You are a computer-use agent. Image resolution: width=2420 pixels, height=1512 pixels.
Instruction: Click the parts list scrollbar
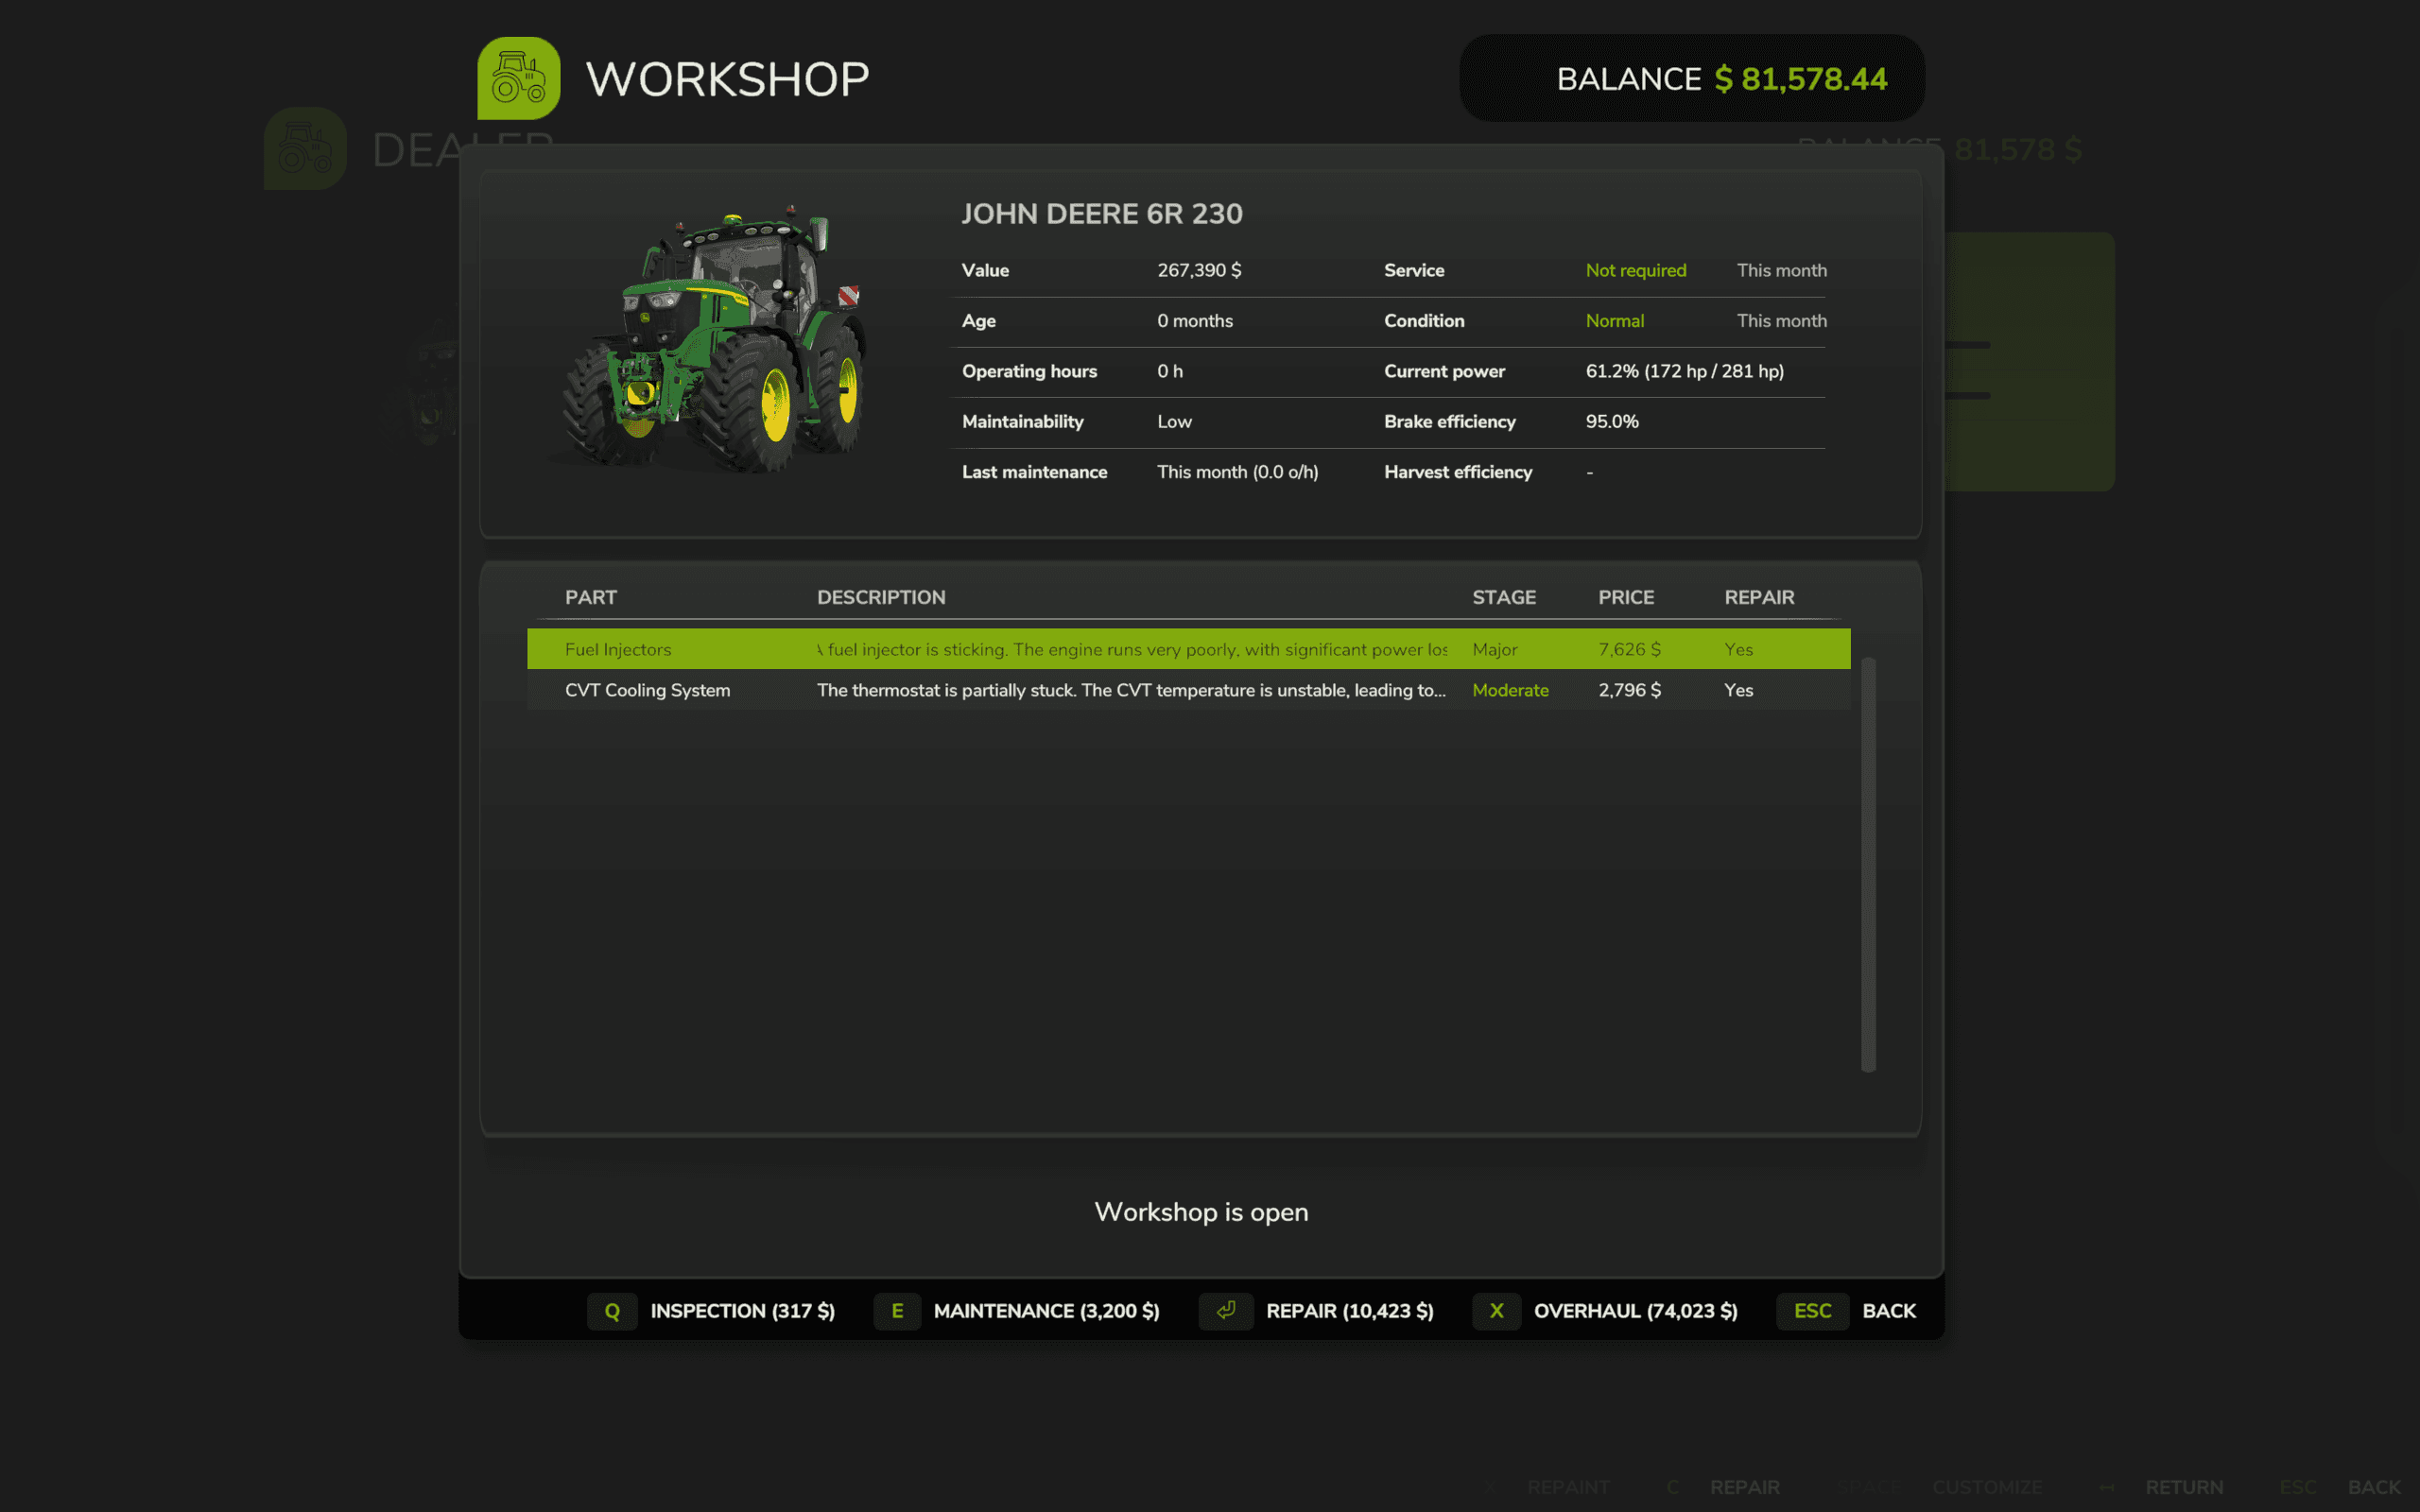click(1867, 864)
